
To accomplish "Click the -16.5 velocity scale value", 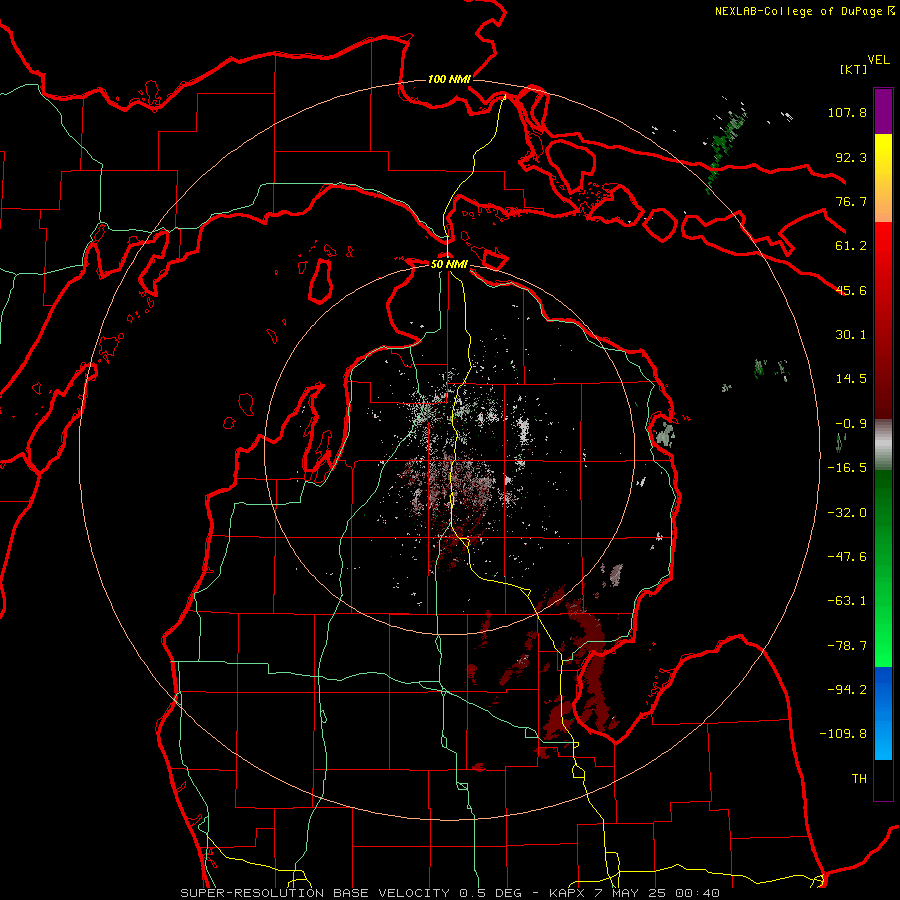I will tap(847, 468).
